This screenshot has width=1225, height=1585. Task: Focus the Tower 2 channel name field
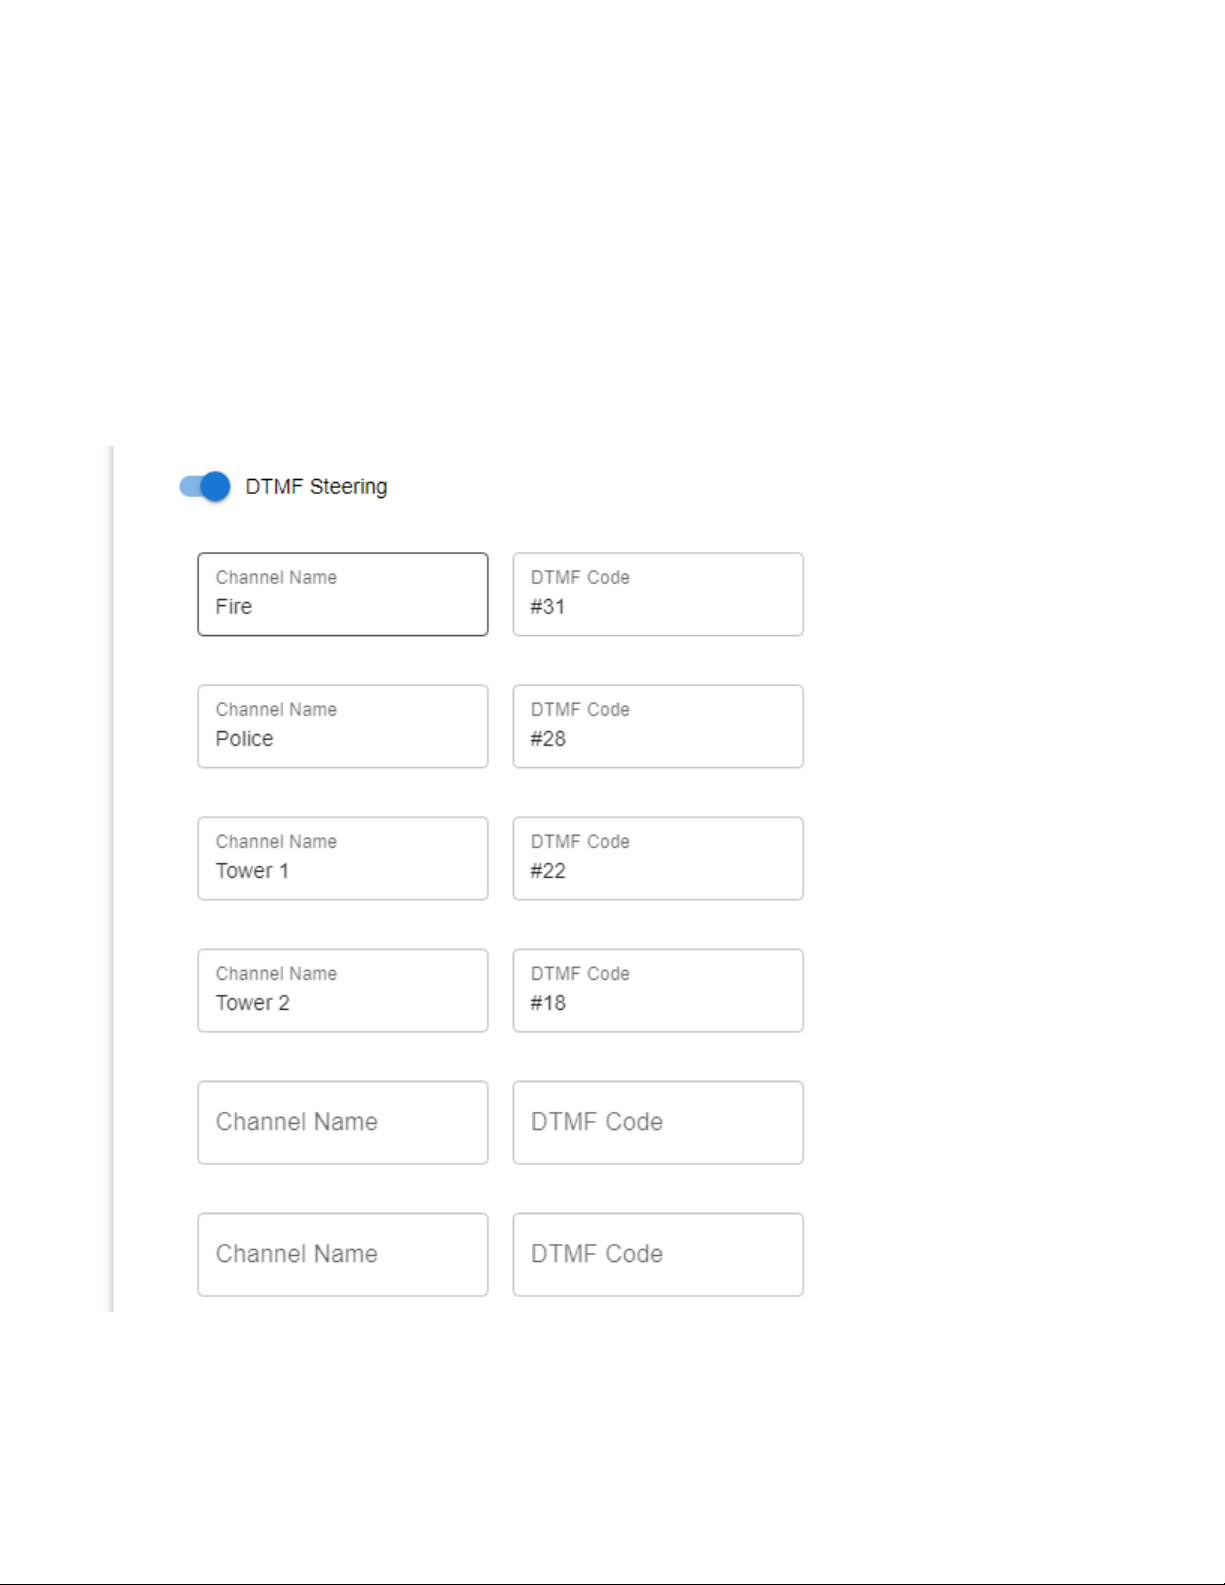click(343, 990)
